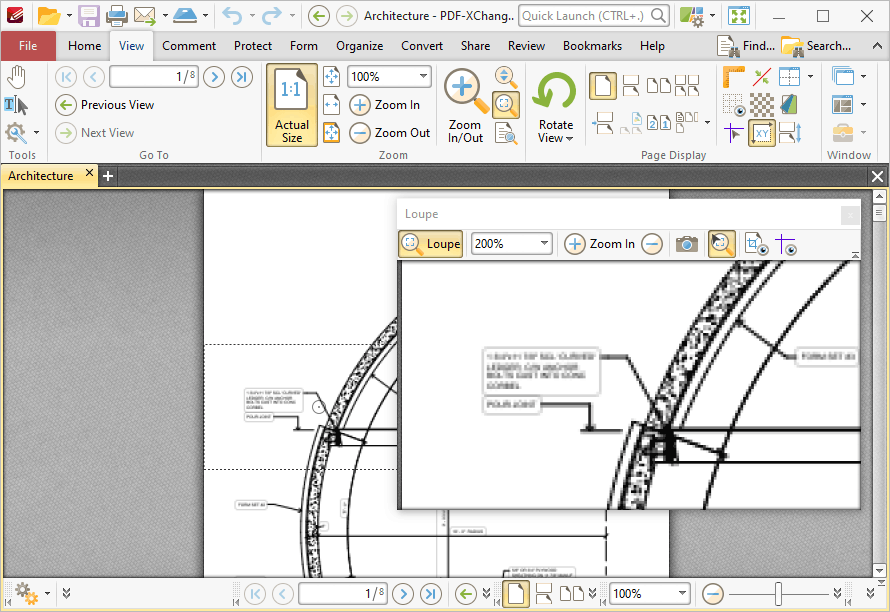Switch to the Protect tab
Image resolution: width=890 pixels, height=612 pixels.
point(253,46)
